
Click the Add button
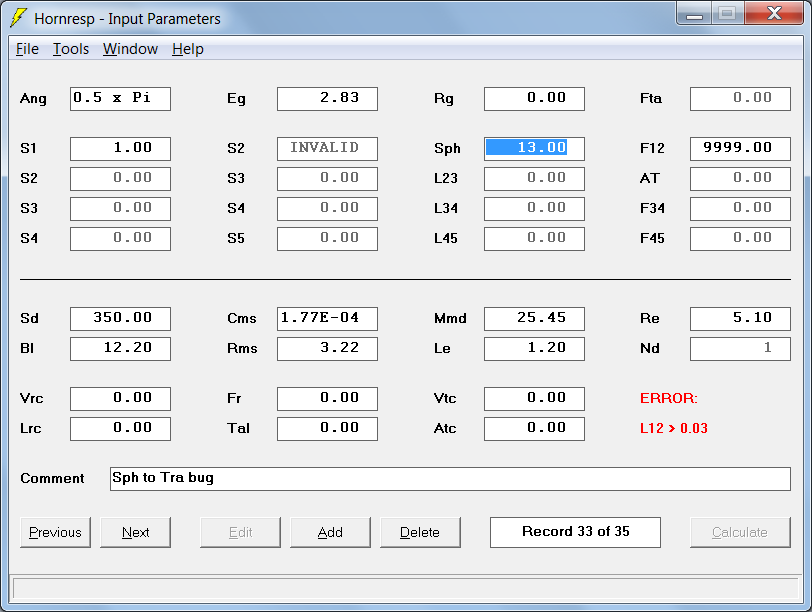[330, 532]
